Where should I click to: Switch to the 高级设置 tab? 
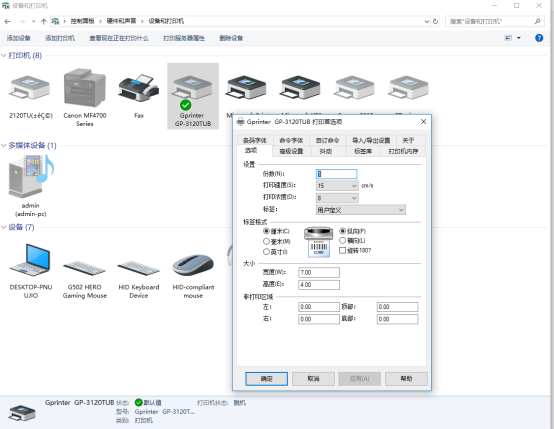pyautogui.click(x=291, y=151)
